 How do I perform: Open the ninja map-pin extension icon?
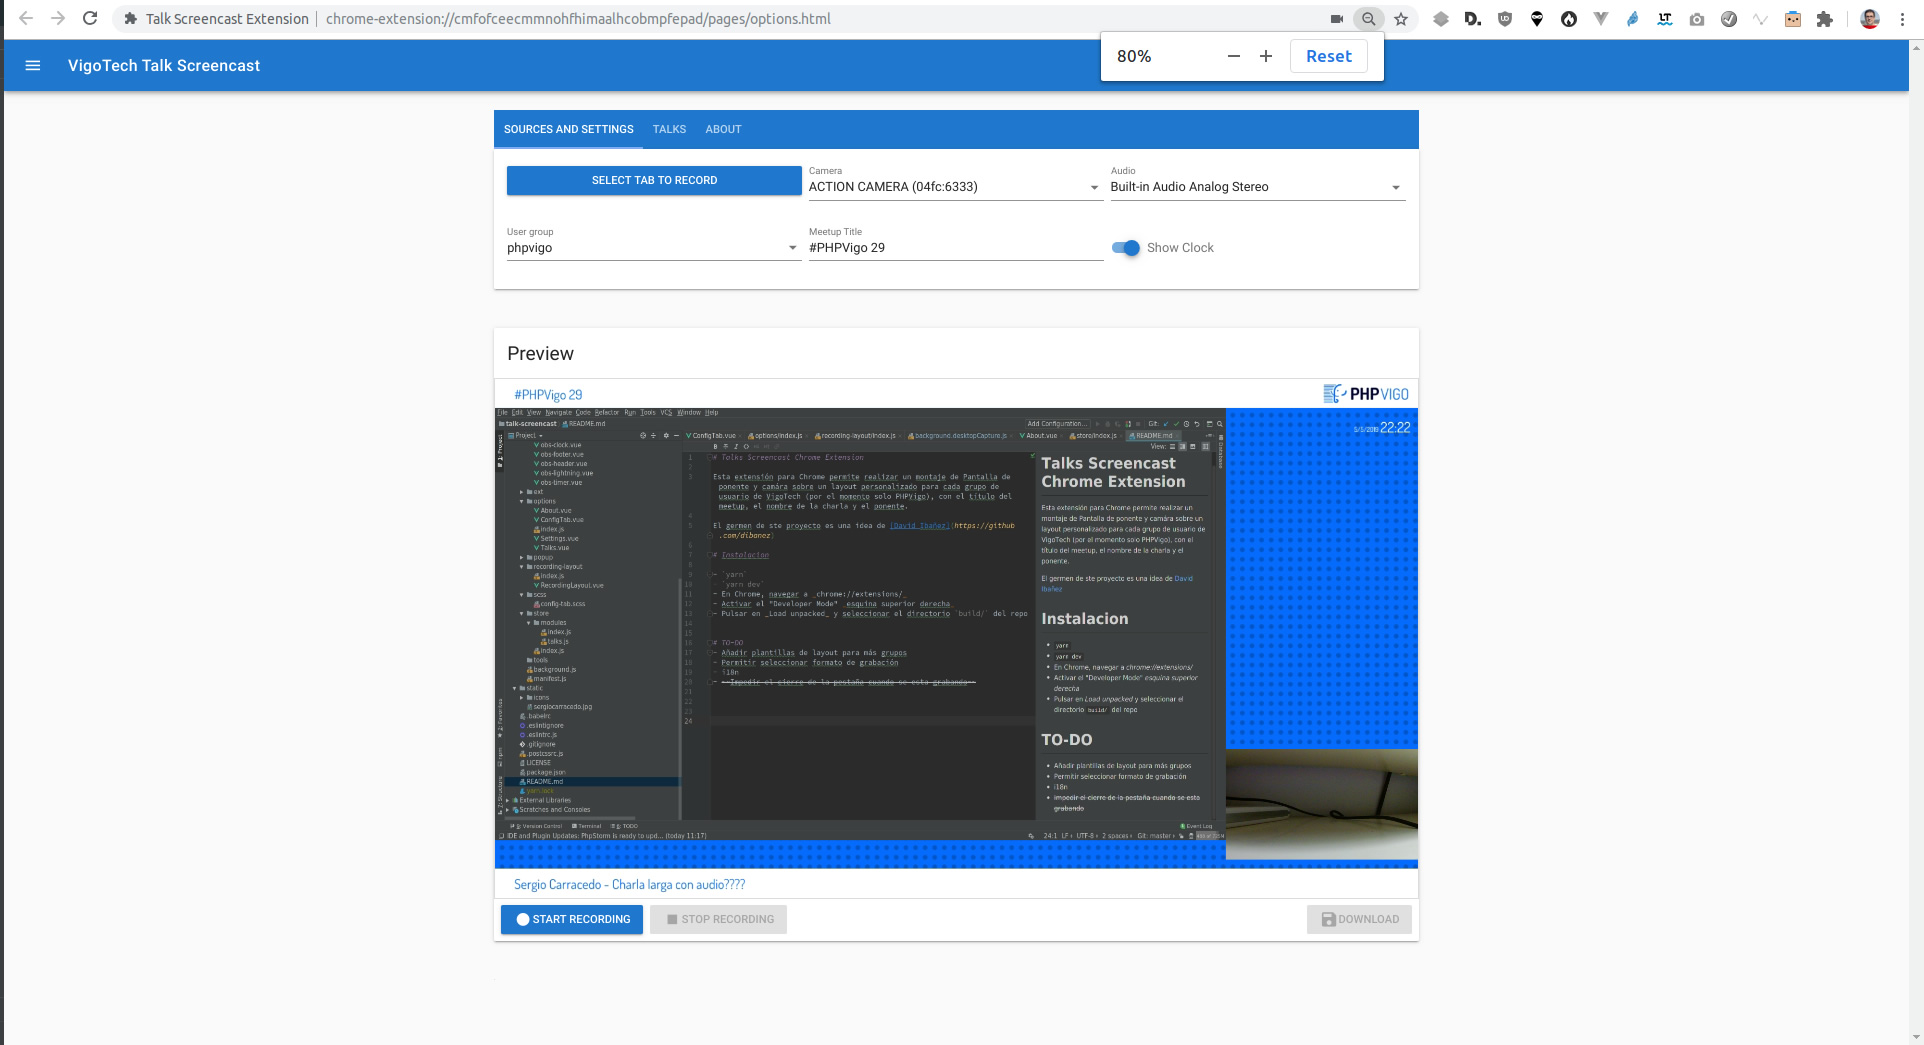[1537, 19]
